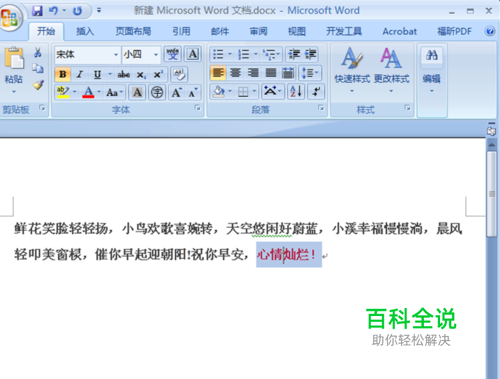Apply character border A icon
The width and height of the screenshot is (500, 379).
click(x=193, y=54)
